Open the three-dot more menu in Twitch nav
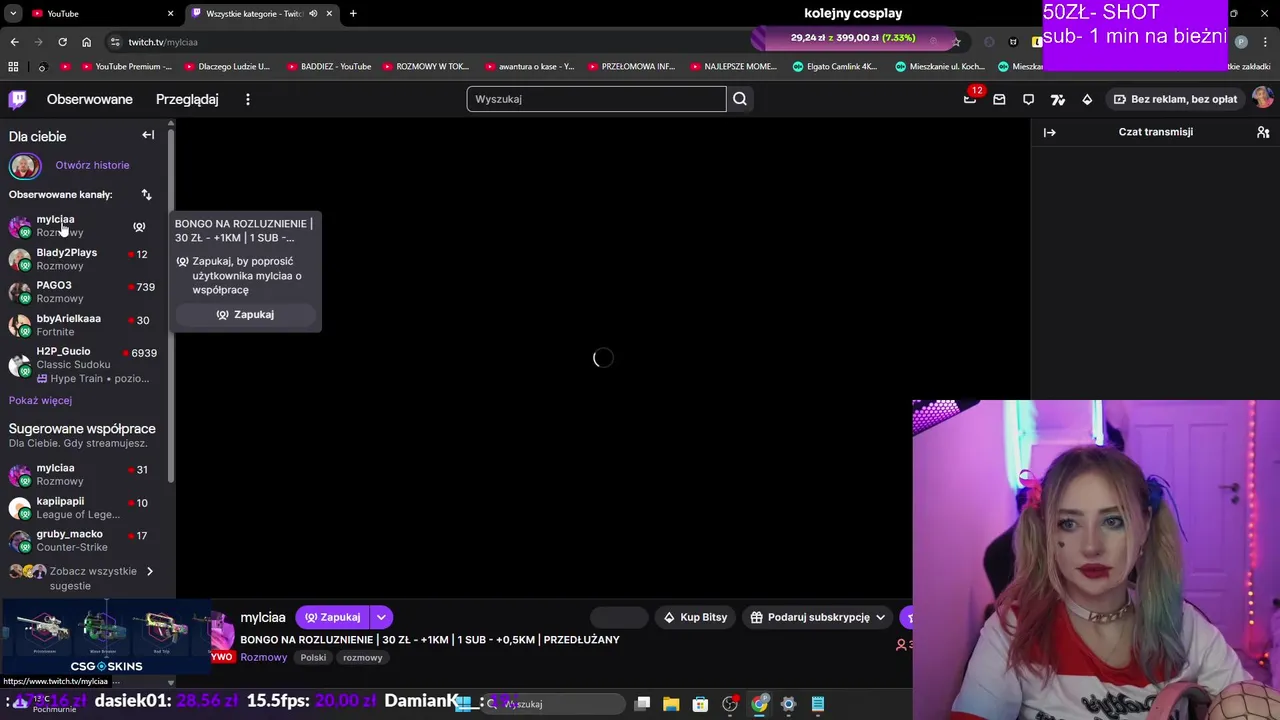This screenshot has width=1280, height=720. 248,99
